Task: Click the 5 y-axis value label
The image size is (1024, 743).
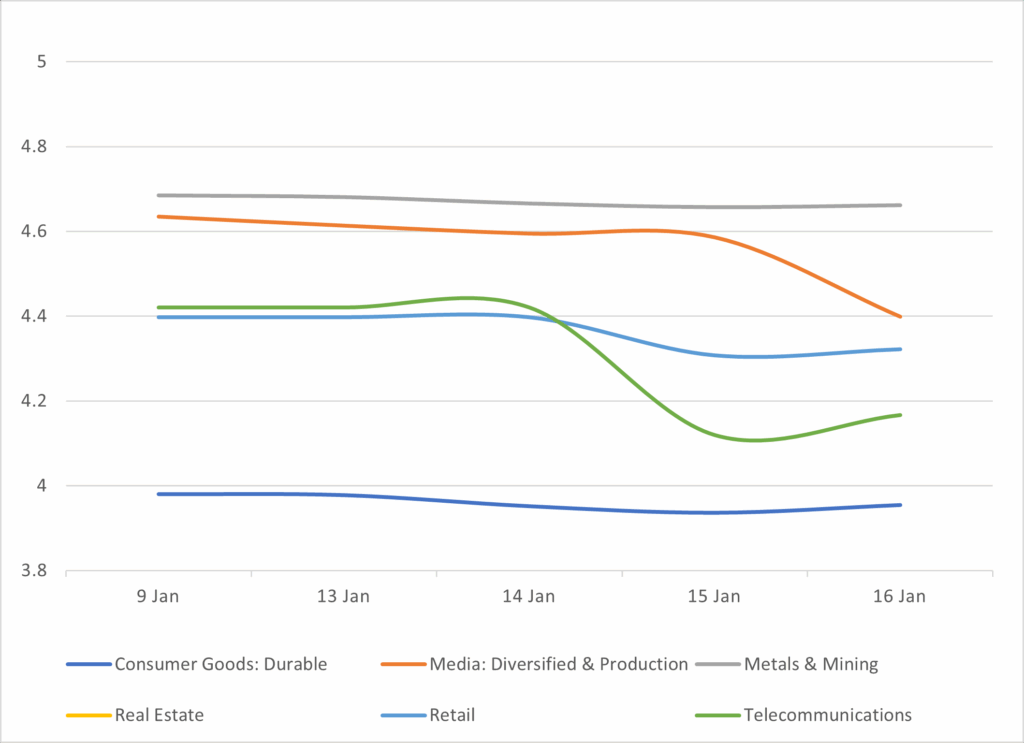Action: point(42,62)
